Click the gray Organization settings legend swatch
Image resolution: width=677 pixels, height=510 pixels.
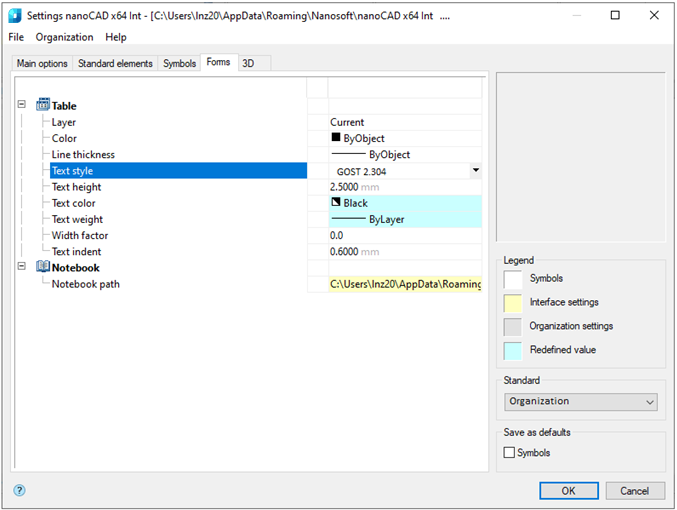pyautogui.click(x=513, y=327)
